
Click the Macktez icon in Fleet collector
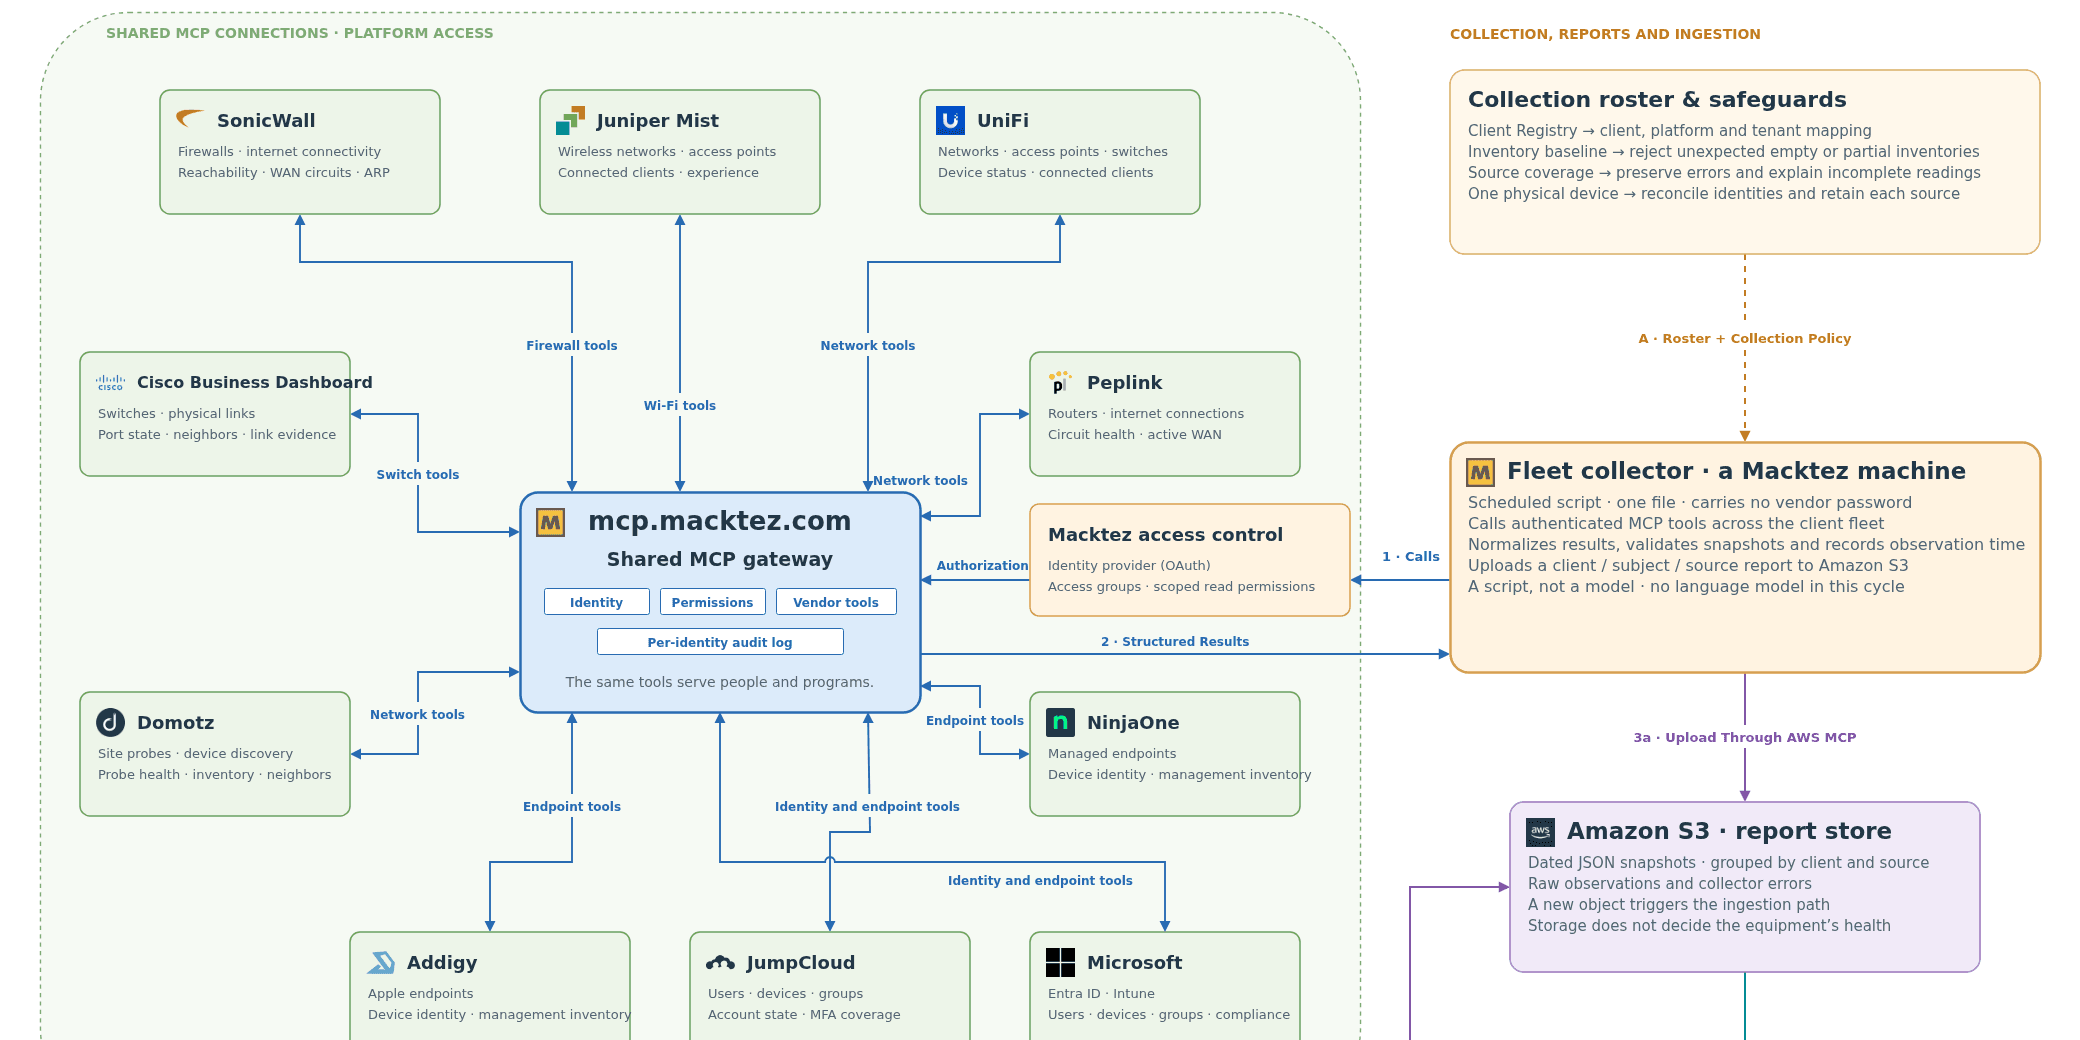pyautogui.click(x=1480, y=471)
